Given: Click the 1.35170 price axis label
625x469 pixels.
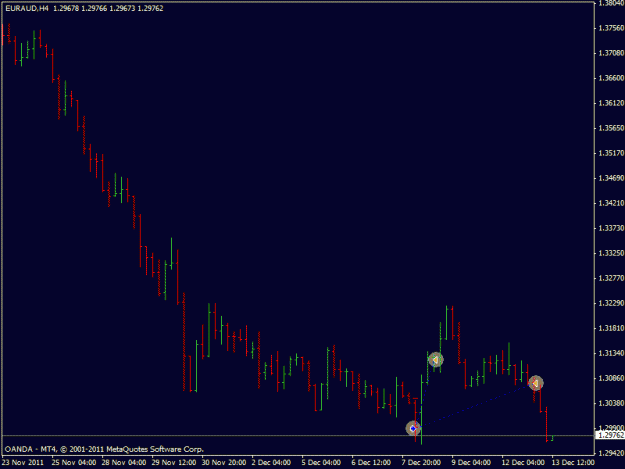Looking at the screenshot, I should pyautogui.click(x=611, y=153).
